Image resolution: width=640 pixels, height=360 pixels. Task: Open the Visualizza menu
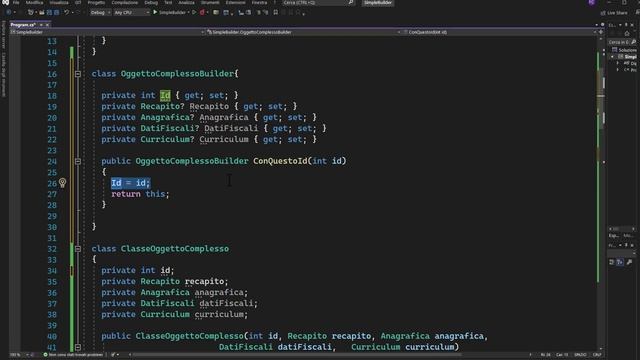tap(59, 2)
